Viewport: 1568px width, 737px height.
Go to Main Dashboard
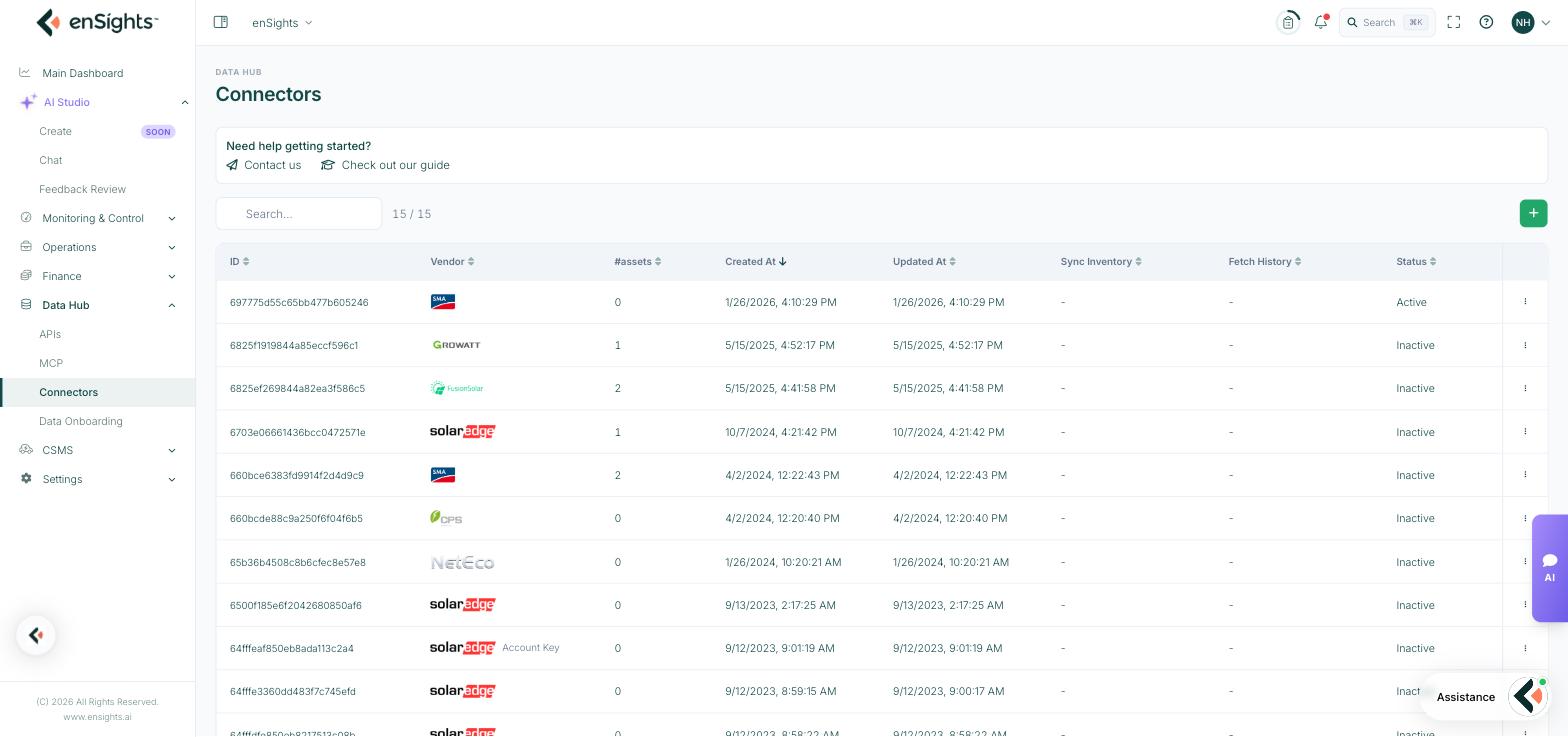(83, 73)
